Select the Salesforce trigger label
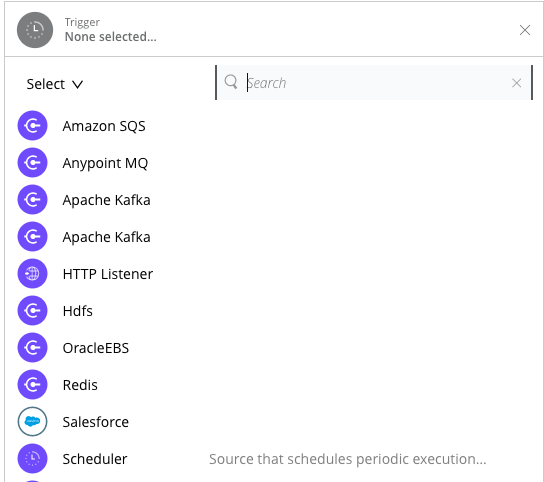Screen dimensions: 544x482 click(x=95, y=422)
